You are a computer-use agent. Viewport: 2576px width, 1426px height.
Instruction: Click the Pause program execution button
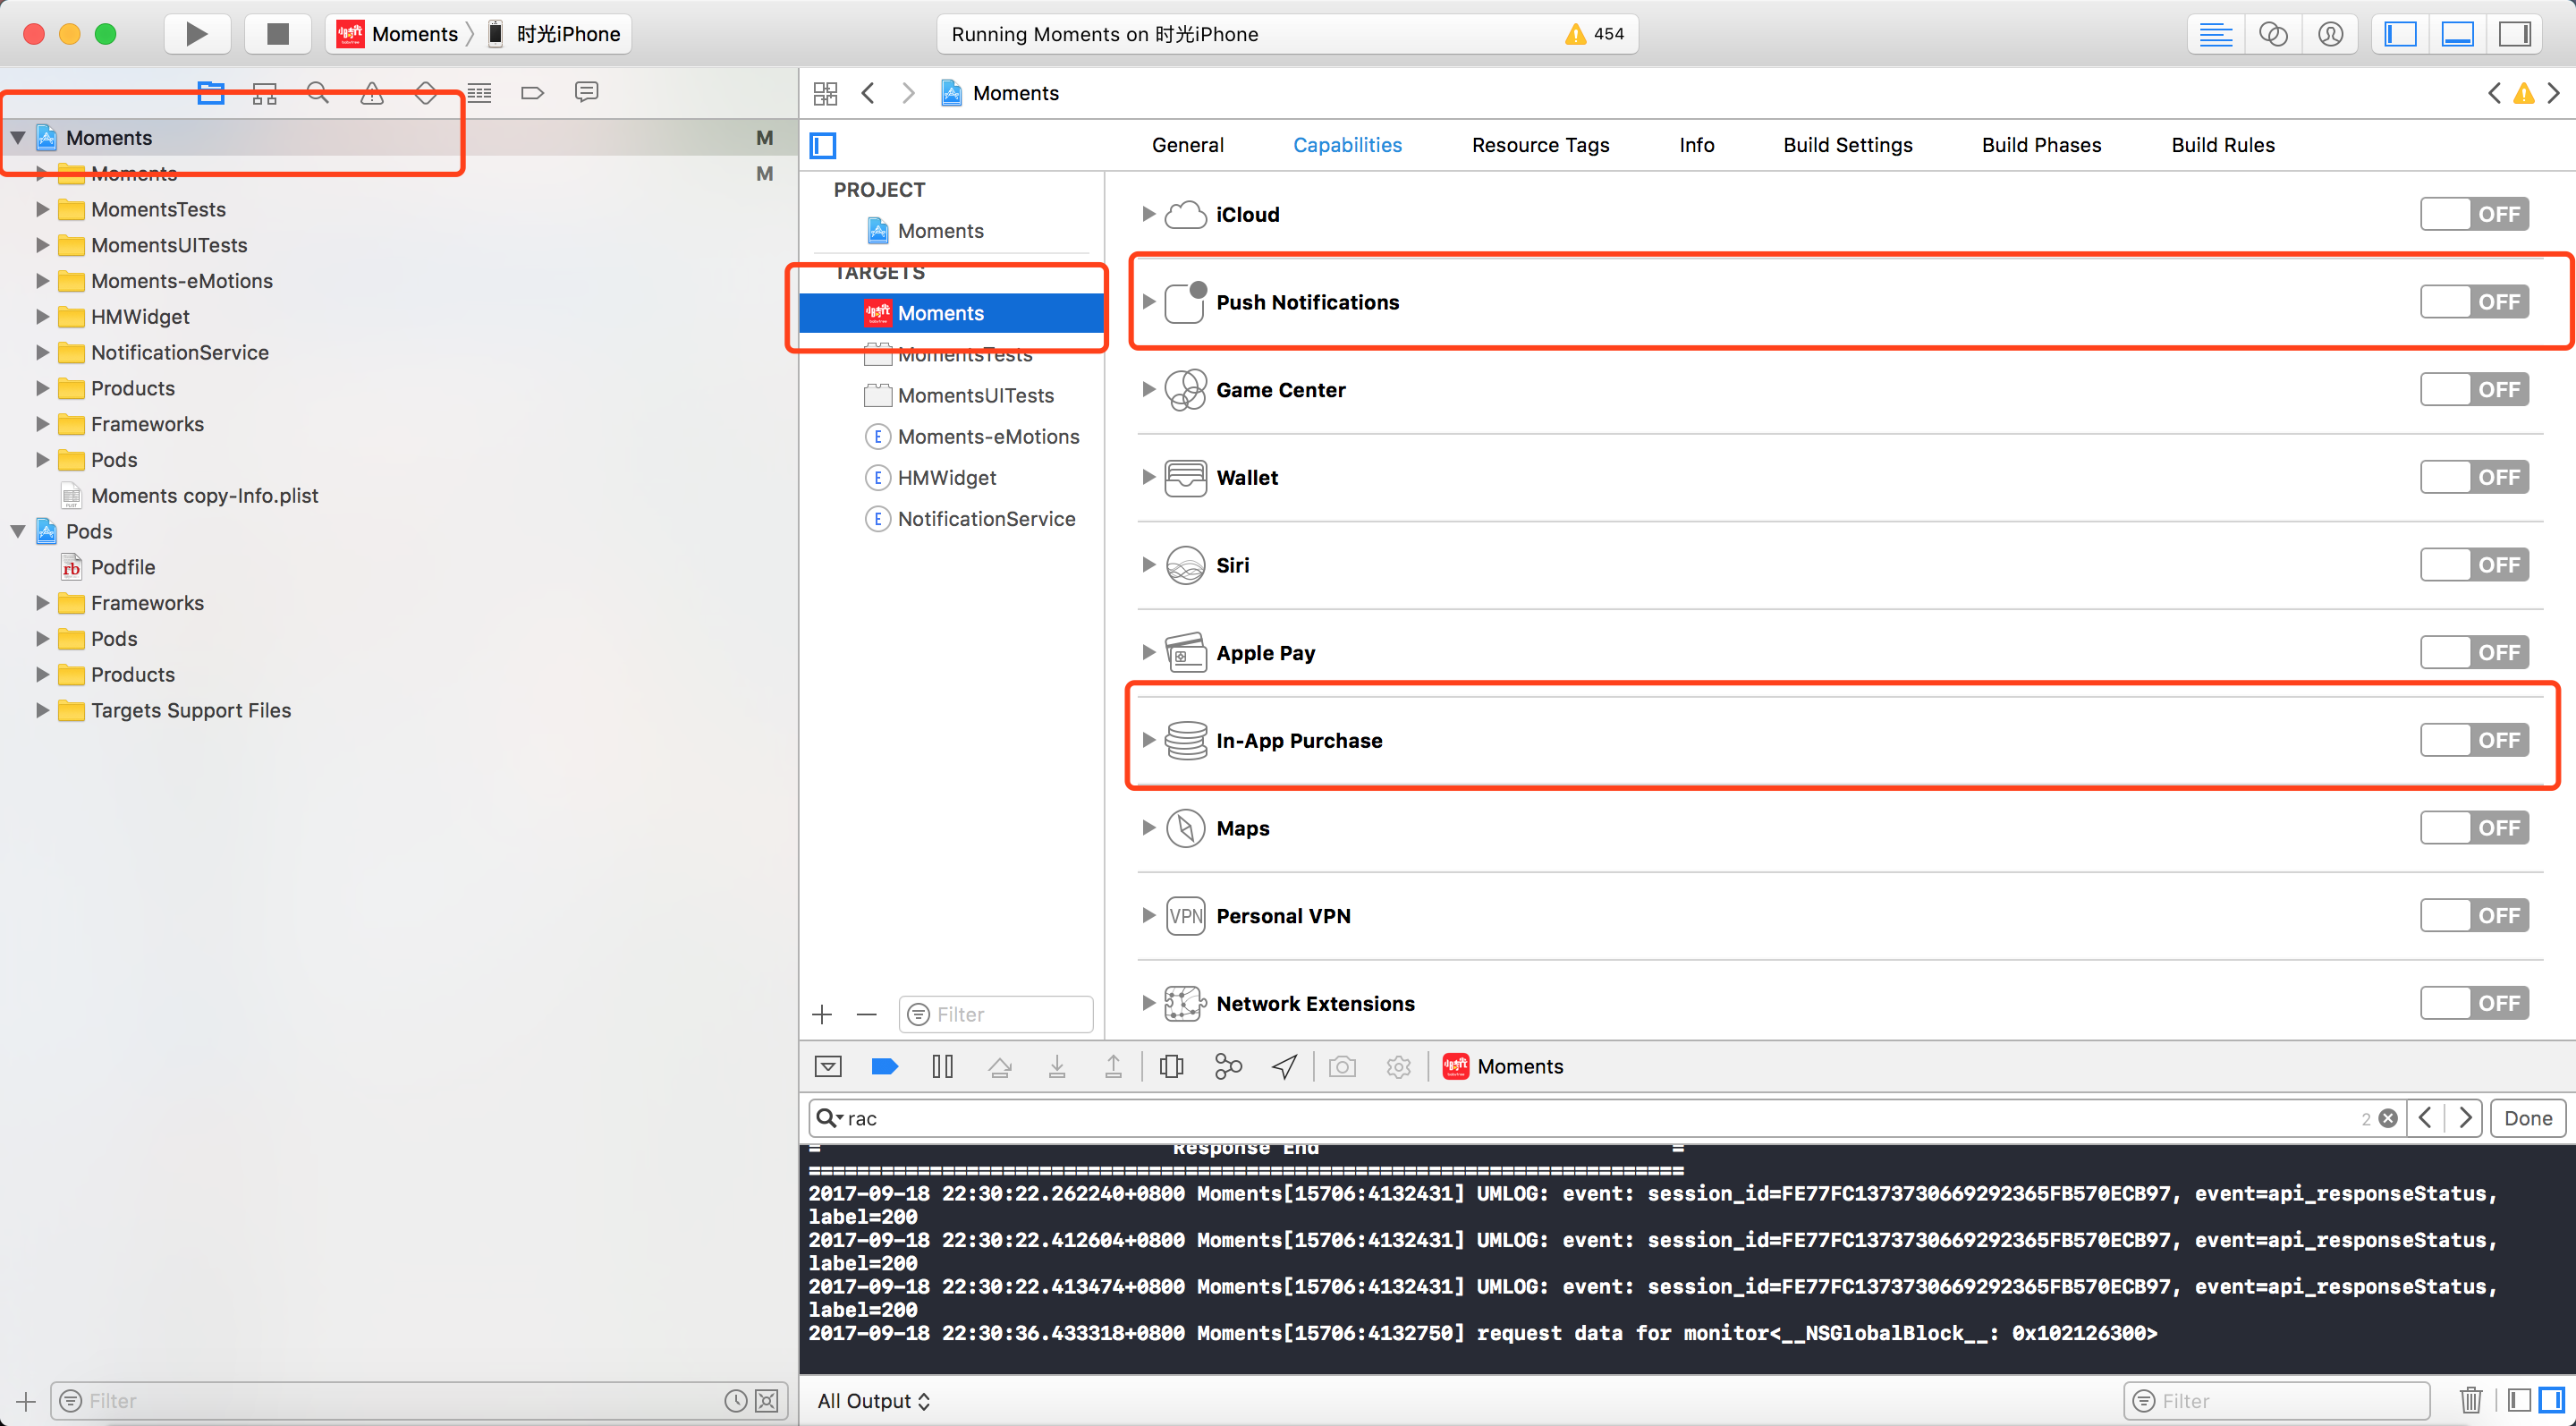[x=942, y=1066]
